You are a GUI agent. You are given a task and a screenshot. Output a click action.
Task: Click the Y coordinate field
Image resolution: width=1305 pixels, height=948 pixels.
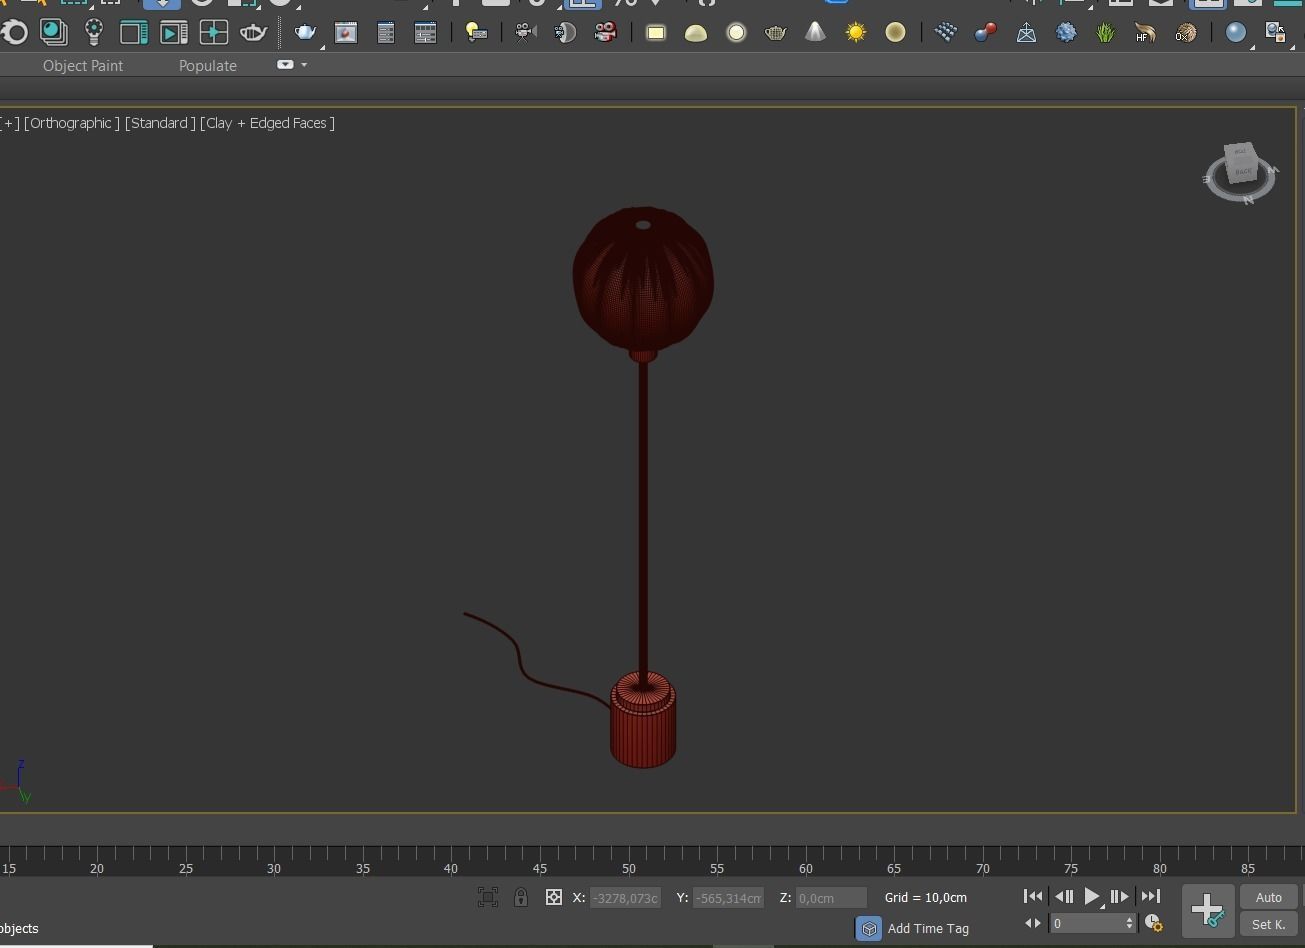pos(728,898)
